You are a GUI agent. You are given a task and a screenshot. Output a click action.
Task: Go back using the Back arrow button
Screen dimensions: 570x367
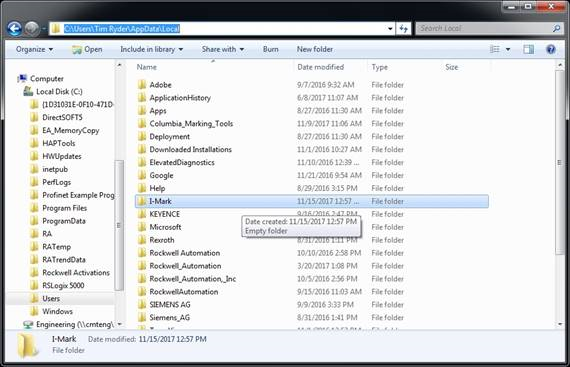[x=15, y=28]
